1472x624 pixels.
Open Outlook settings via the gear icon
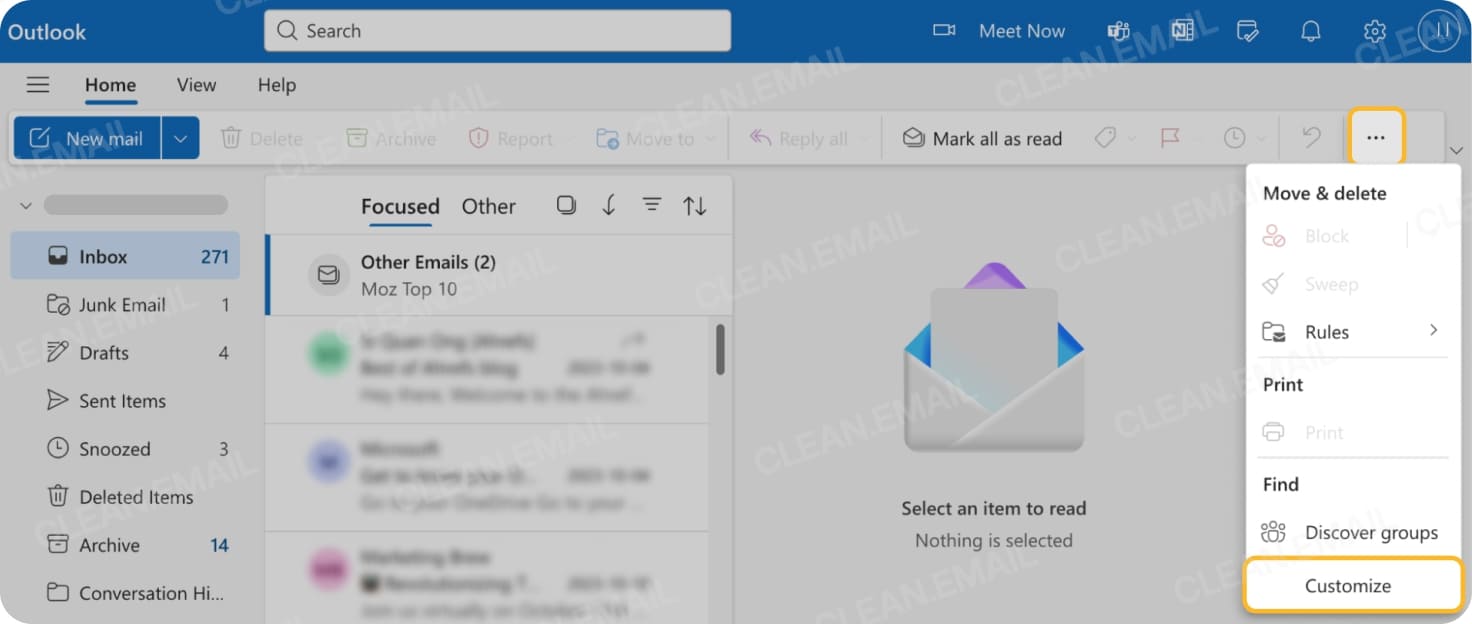click(x=1374, y=31)
